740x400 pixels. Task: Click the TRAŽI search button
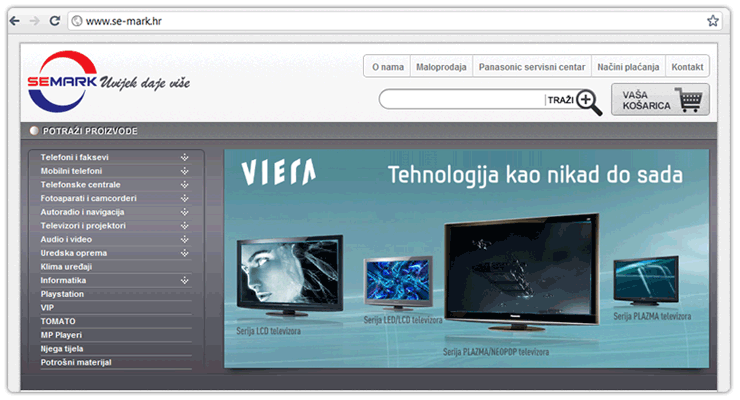click(561, 100)
